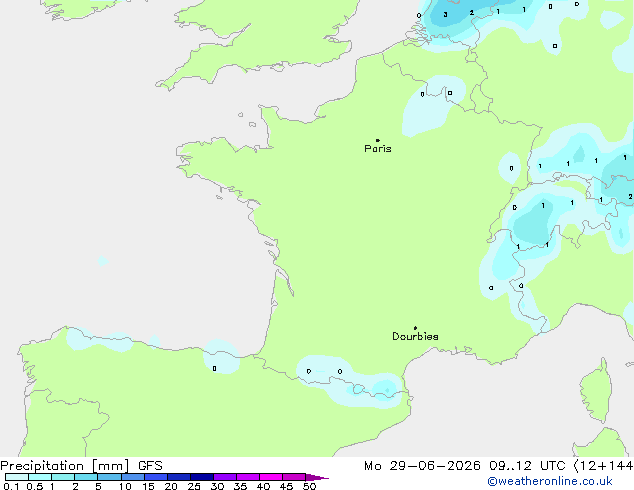634x490 pixels.
Task: Click the legend value label '45'
Action: pos(286,486)
